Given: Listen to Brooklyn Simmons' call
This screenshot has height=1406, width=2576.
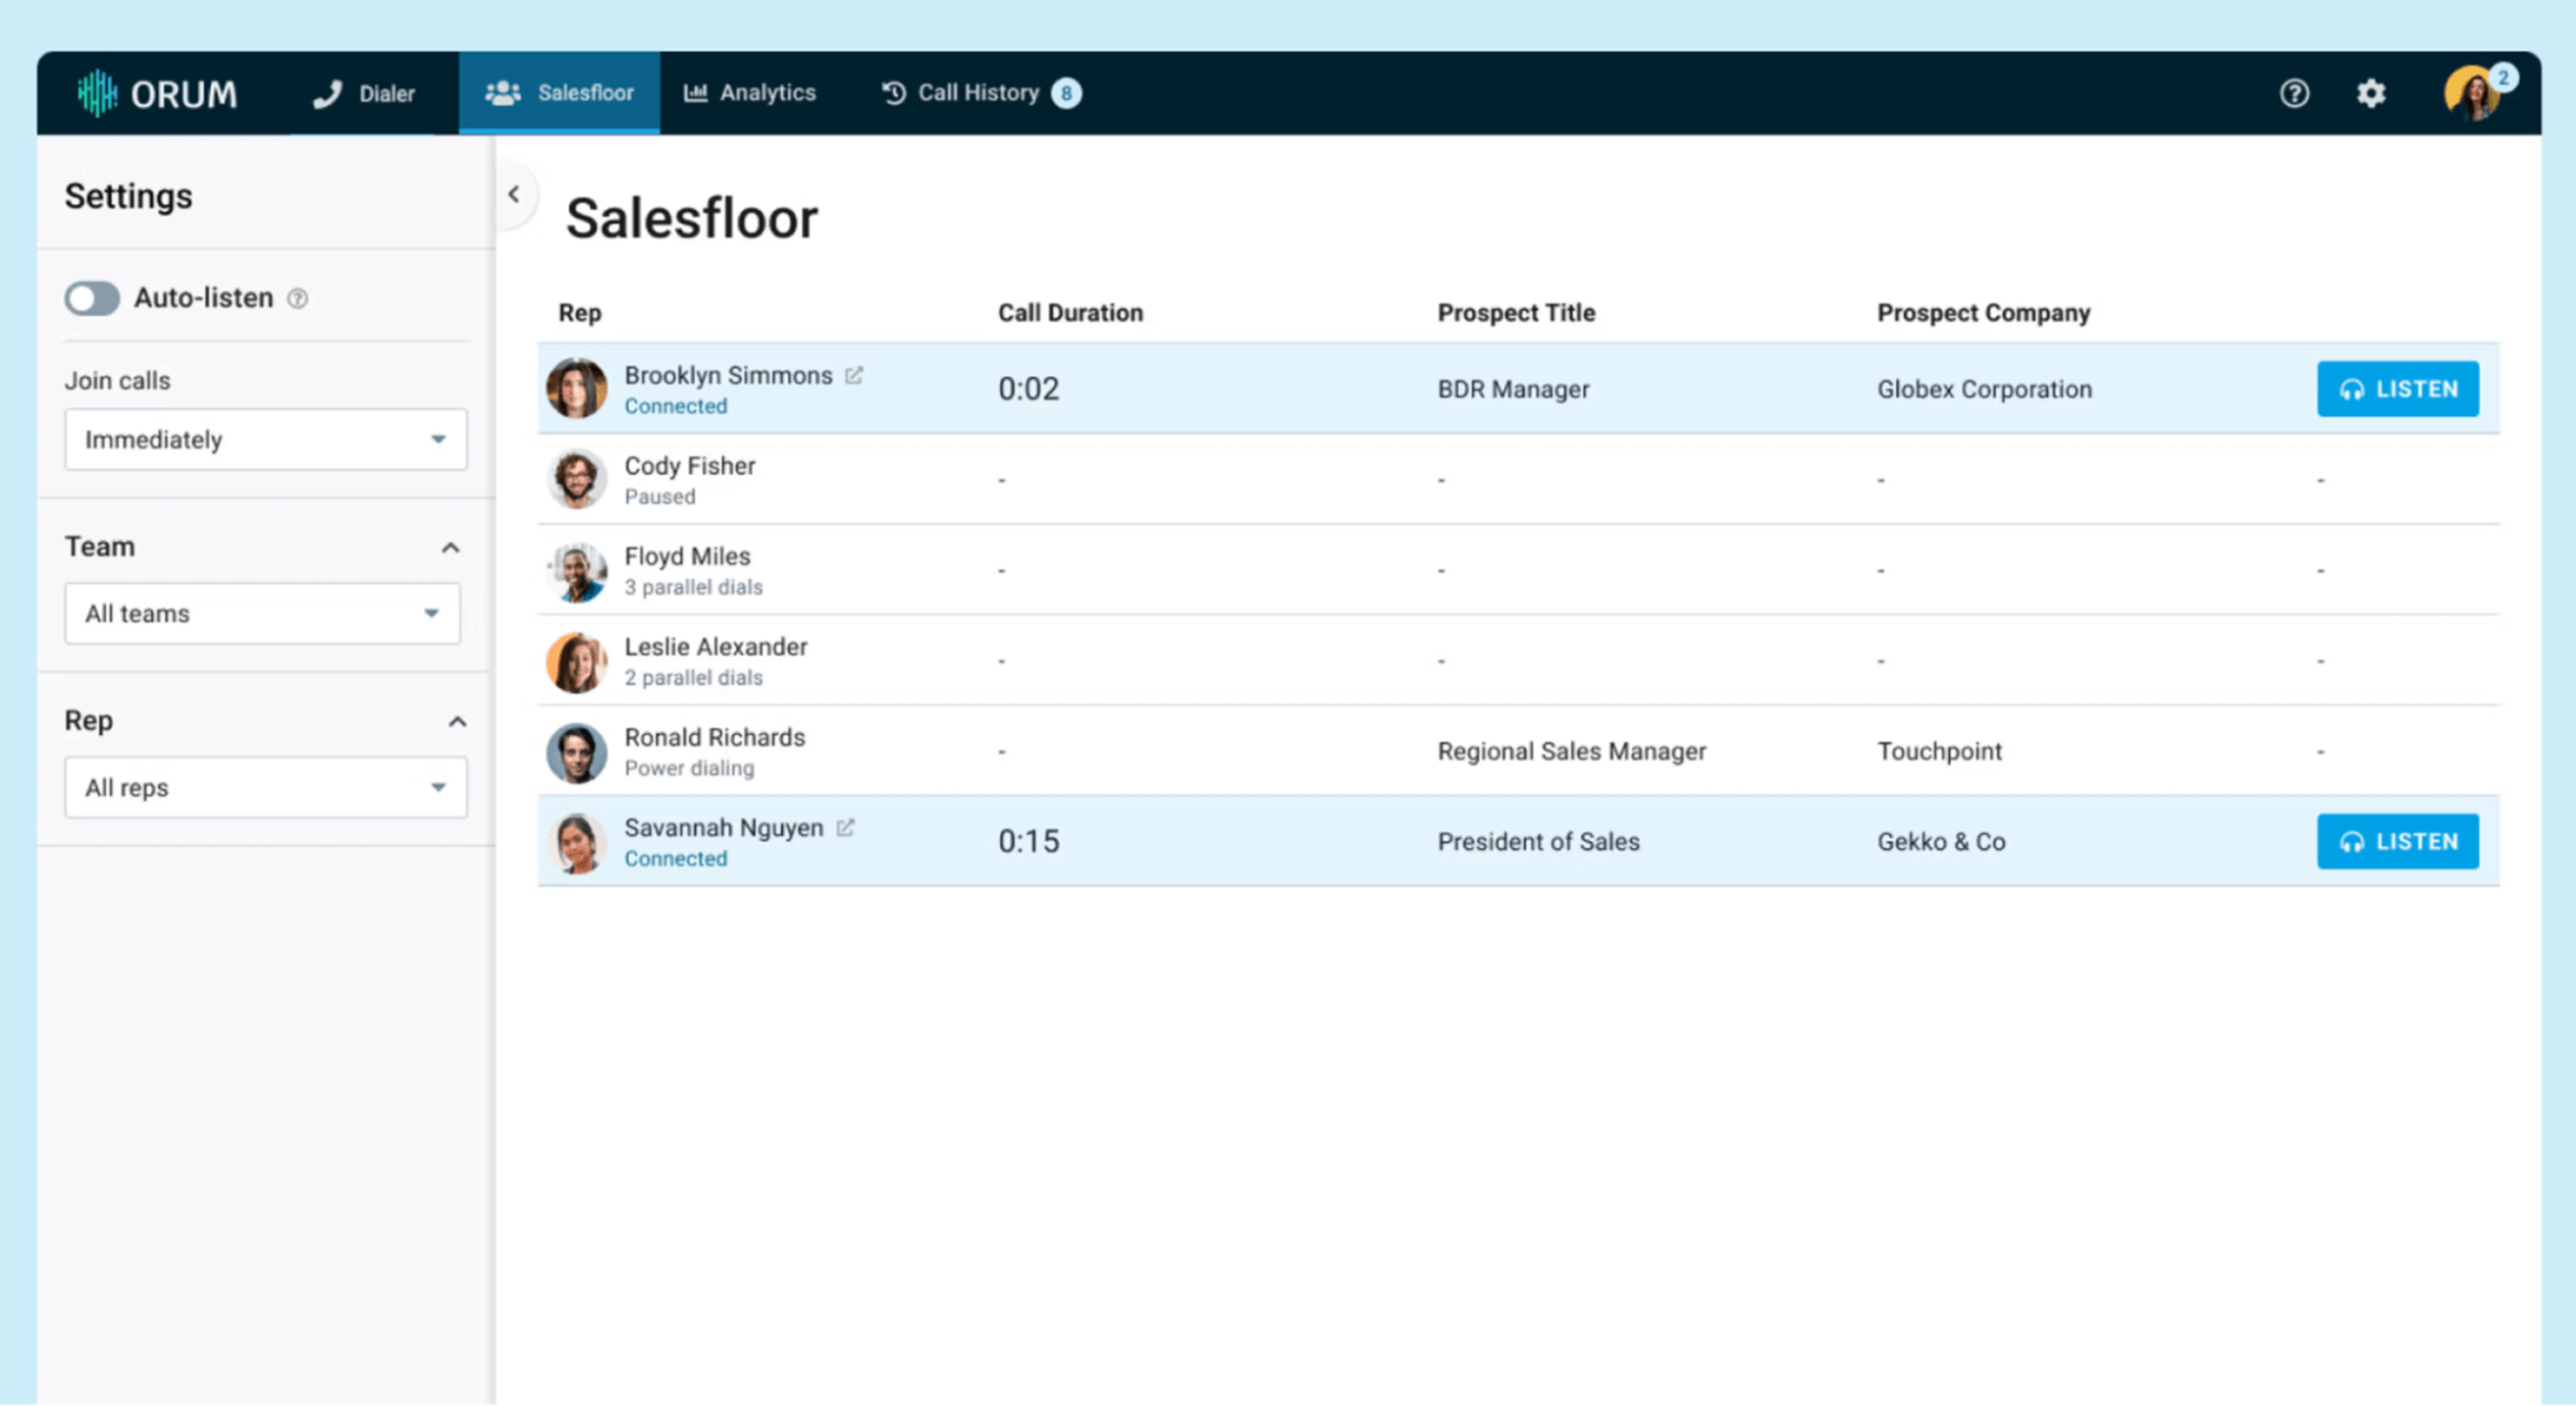Looking at the screenshot, I should pos(2397,389).
